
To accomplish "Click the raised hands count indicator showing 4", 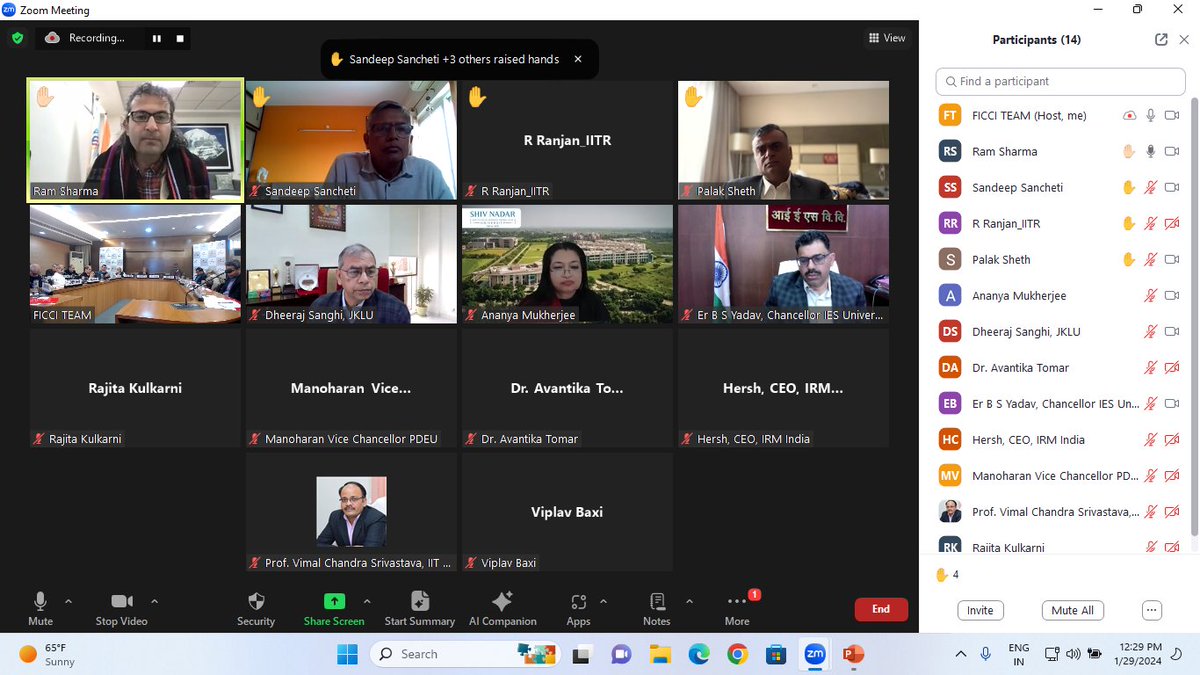I will 947,575.
